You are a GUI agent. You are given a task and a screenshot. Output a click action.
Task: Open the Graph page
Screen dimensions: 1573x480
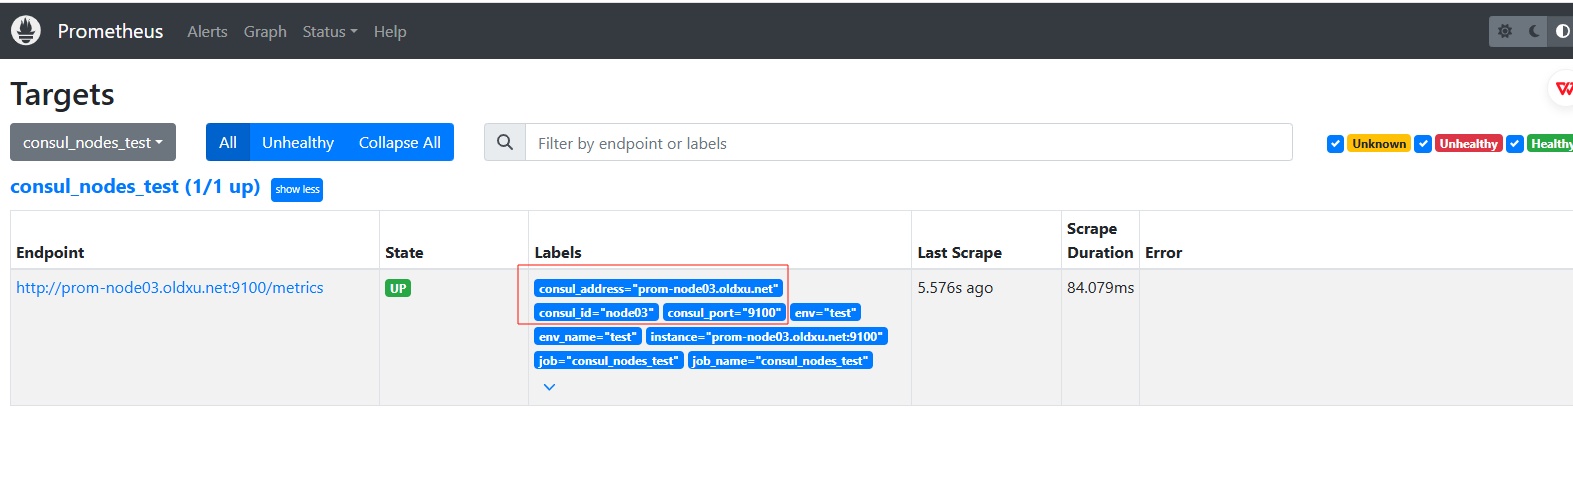pos(265,32)
